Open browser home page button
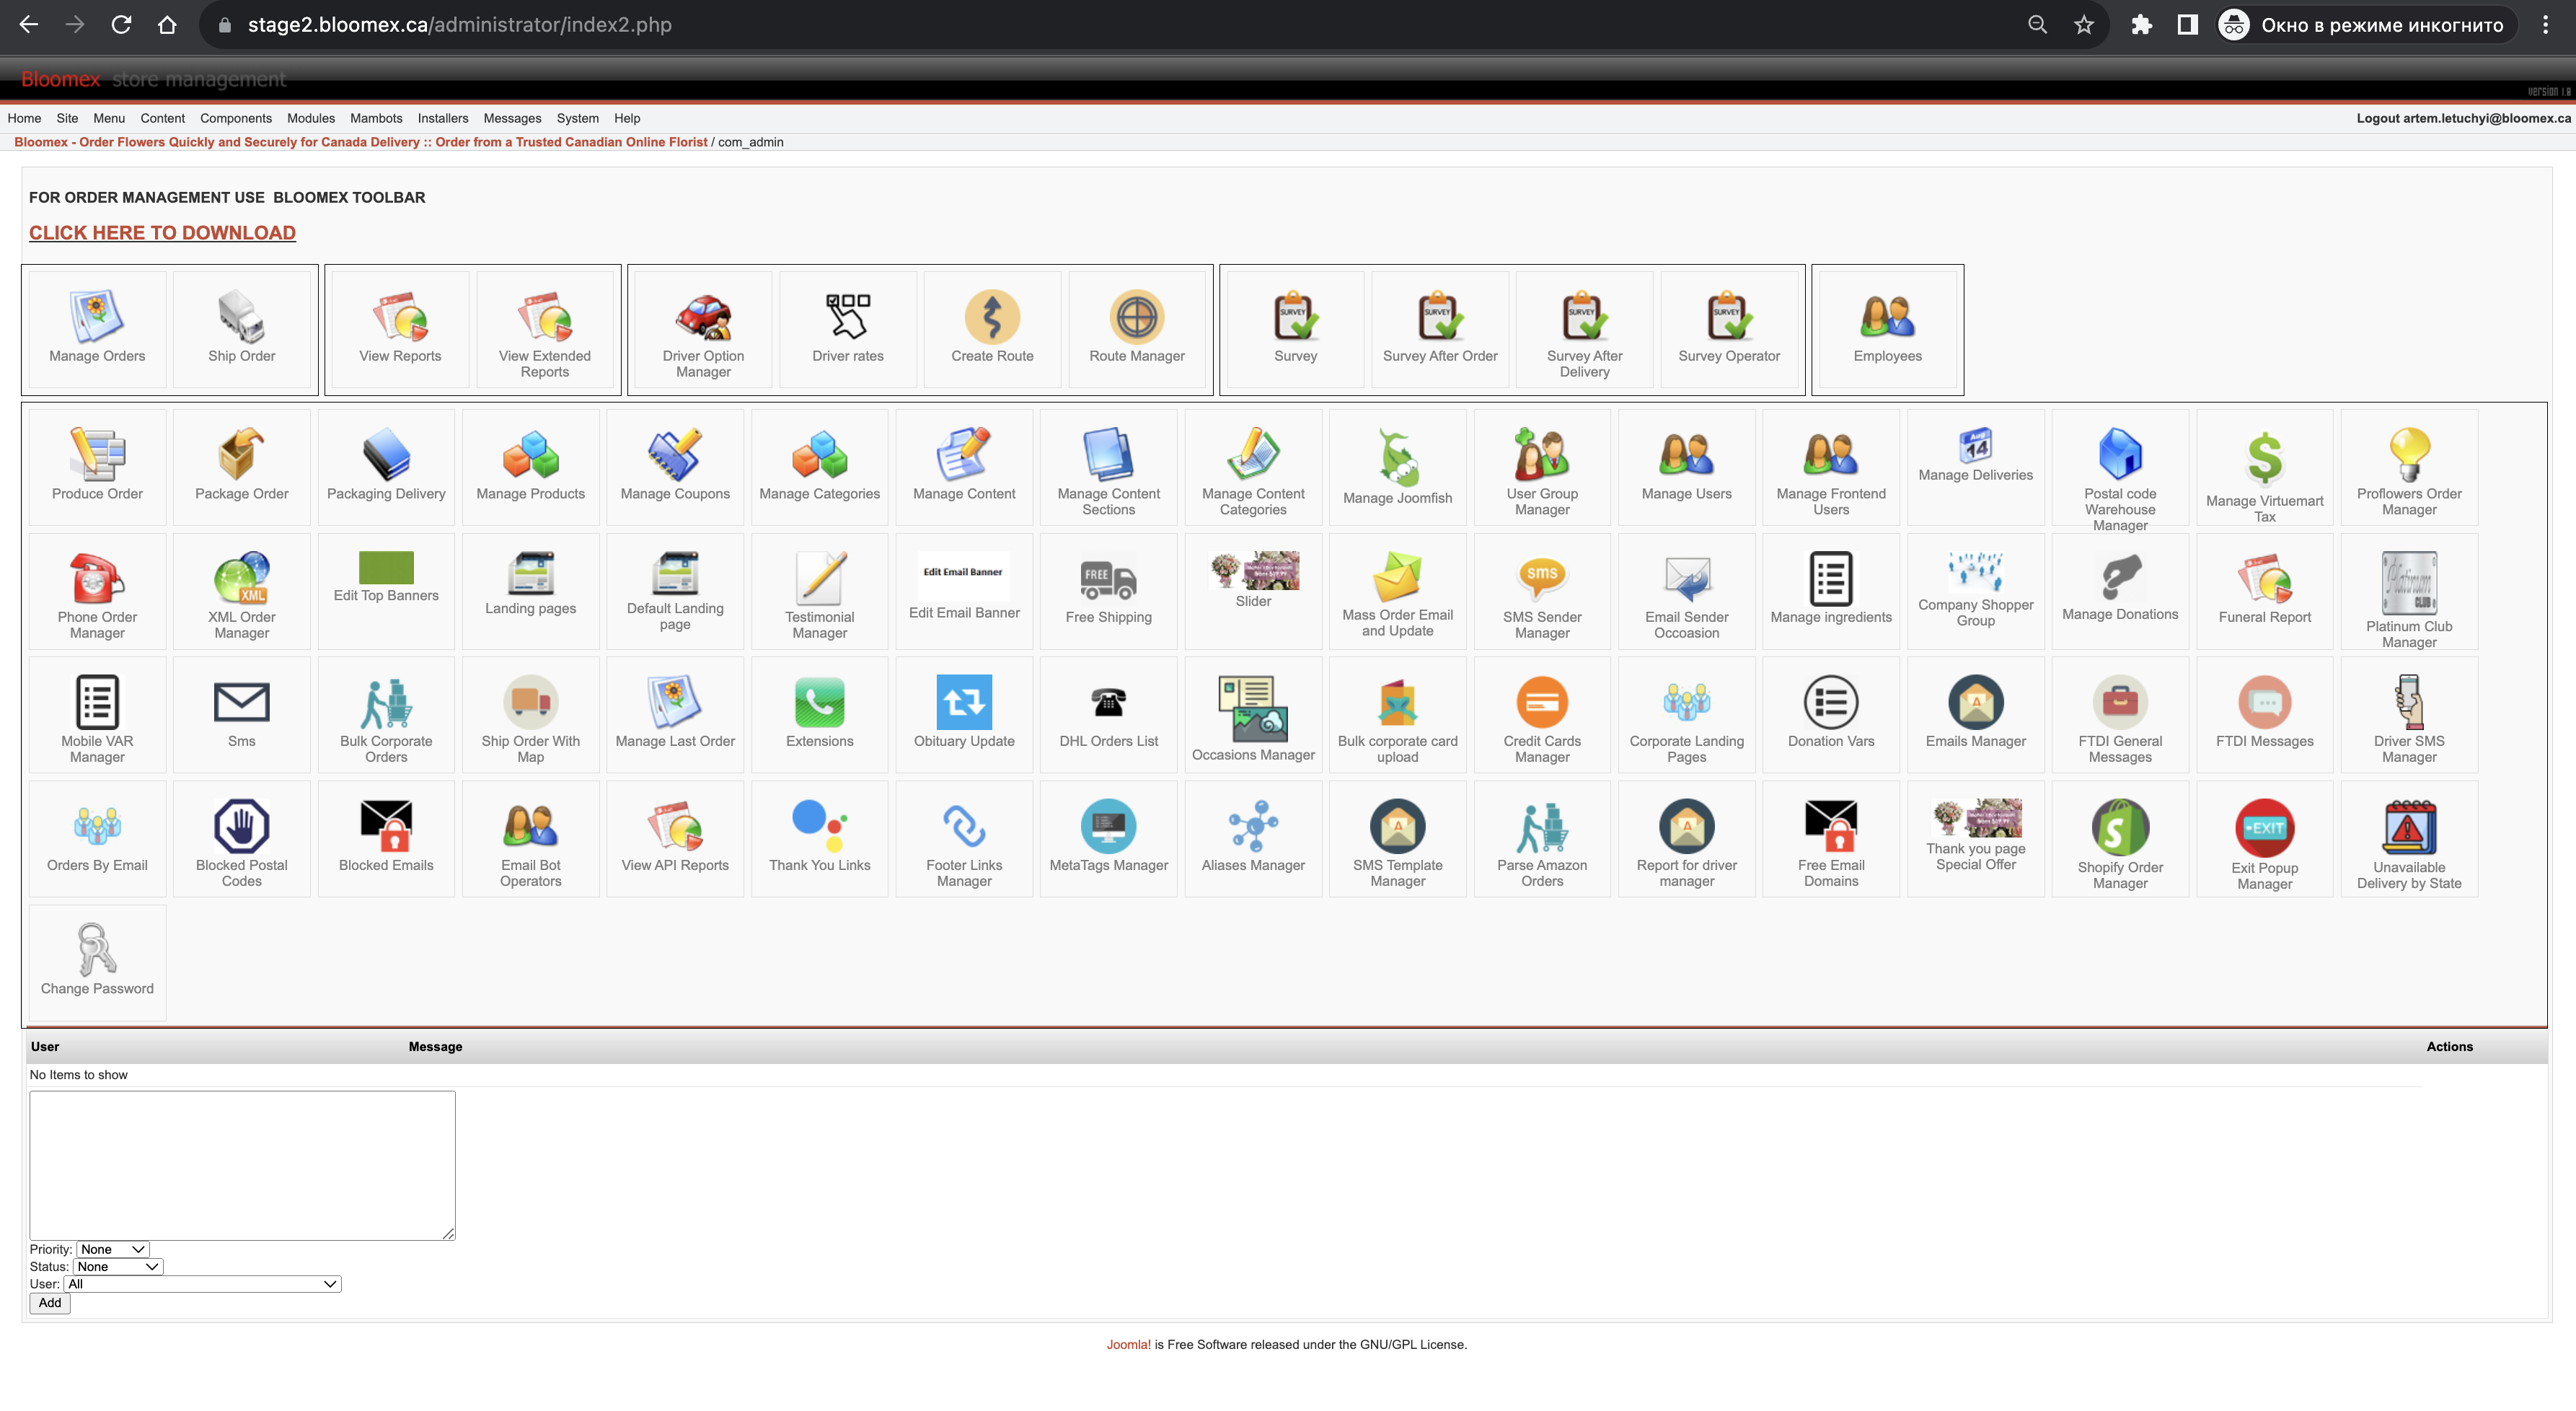Image resolution: width=2576 pixels, height=1411 pixels. tap(167, 25)
